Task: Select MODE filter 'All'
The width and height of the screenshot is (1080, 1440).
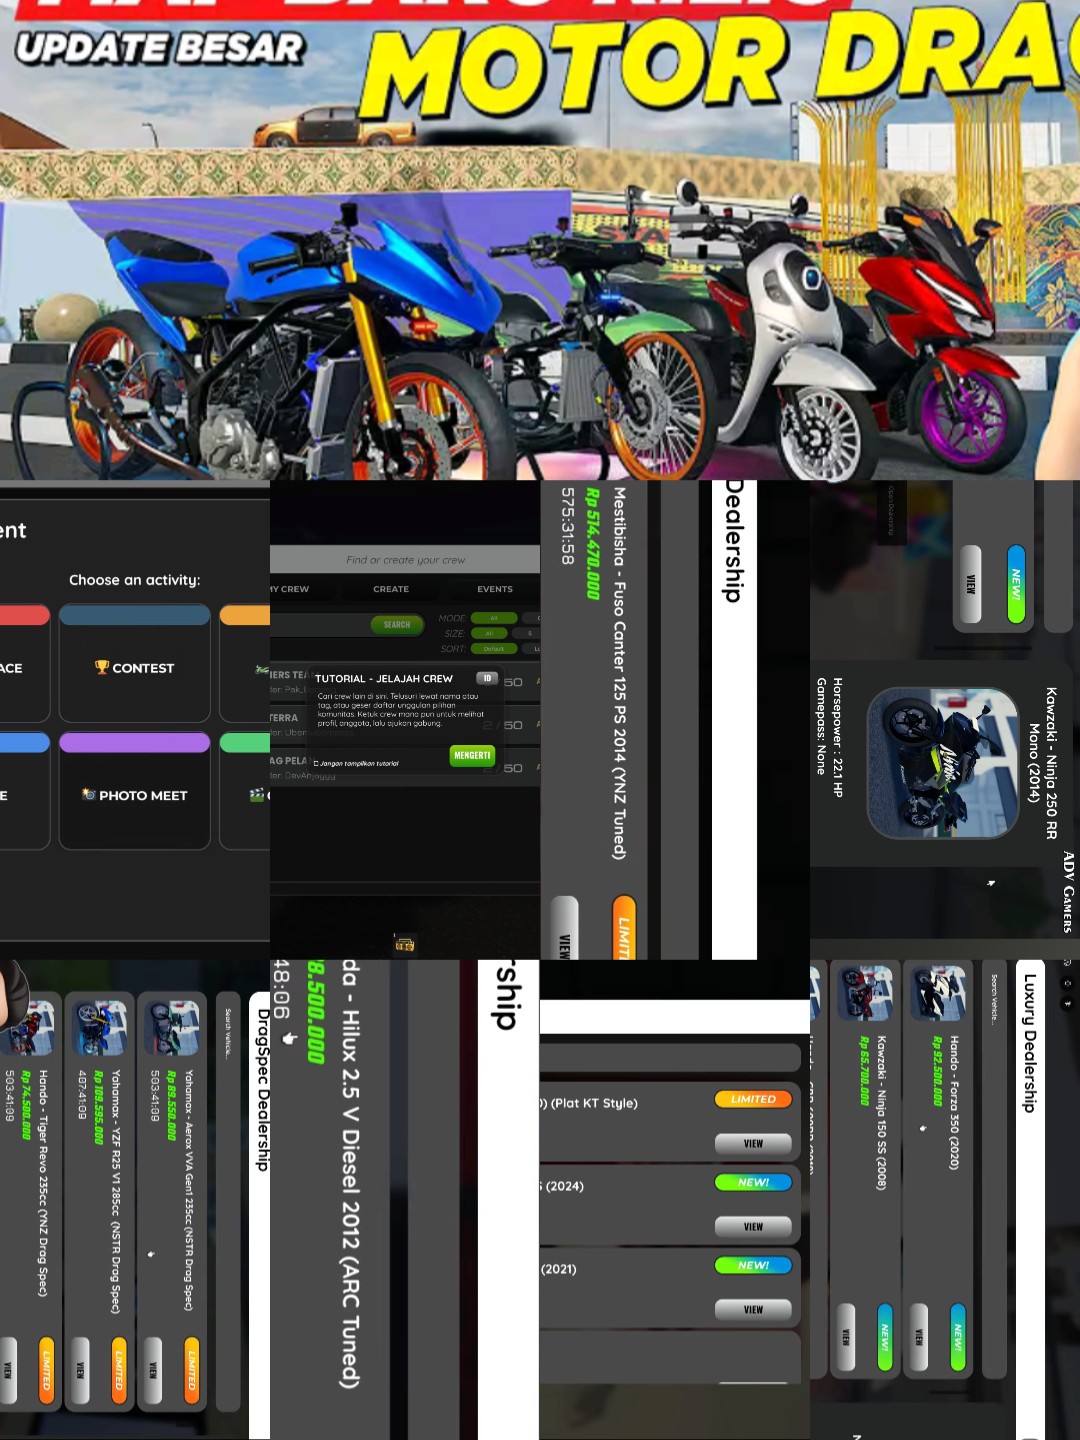Action: [x=494, y=618]
